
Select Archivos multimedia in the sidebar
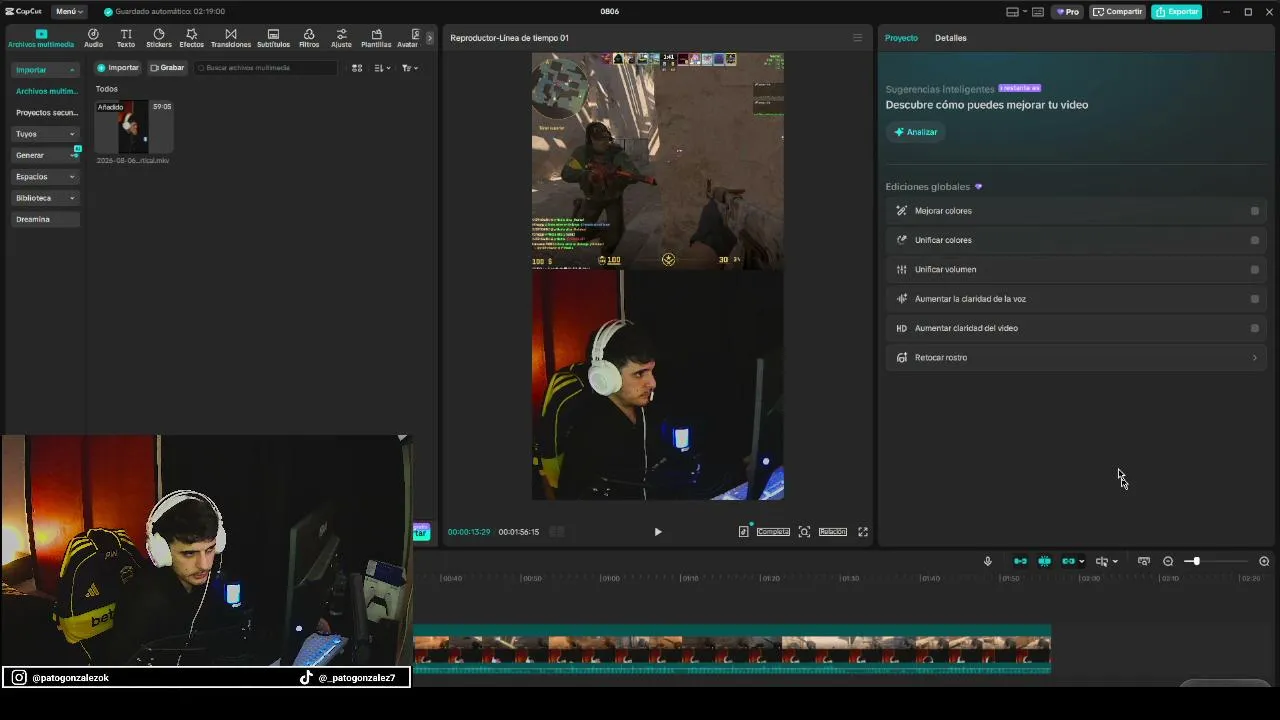pos(45,91)
